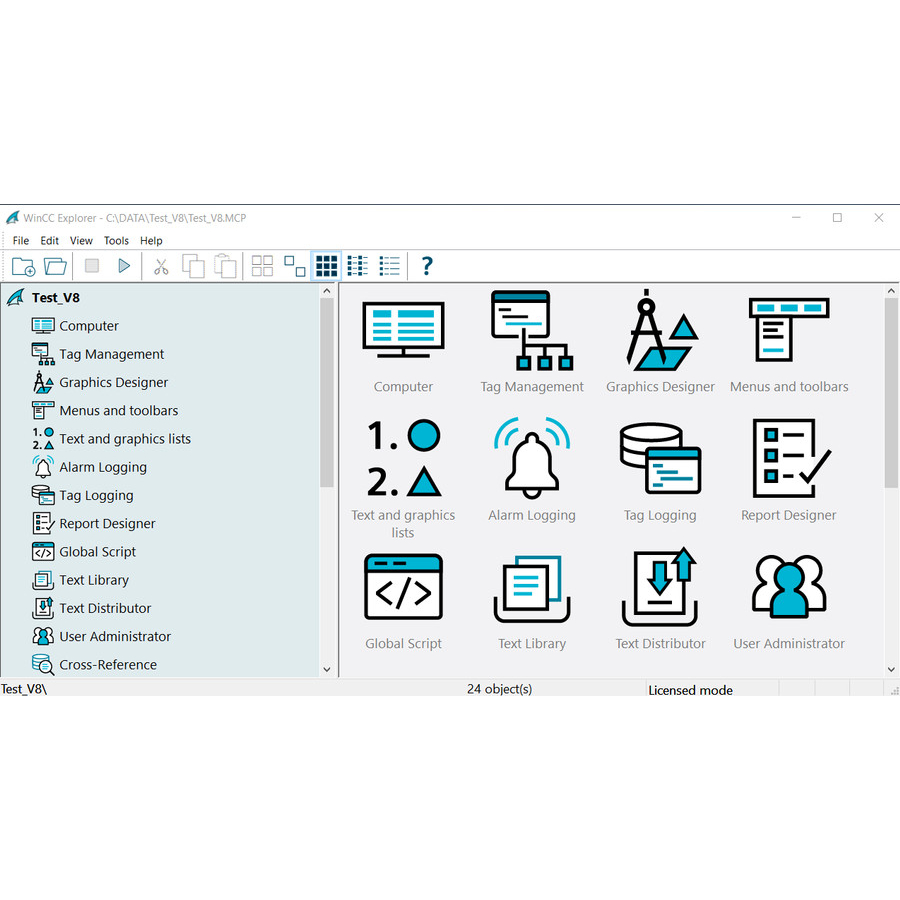Click the large Text Distributor icon
900x900 pixels.
pos(661,587)
